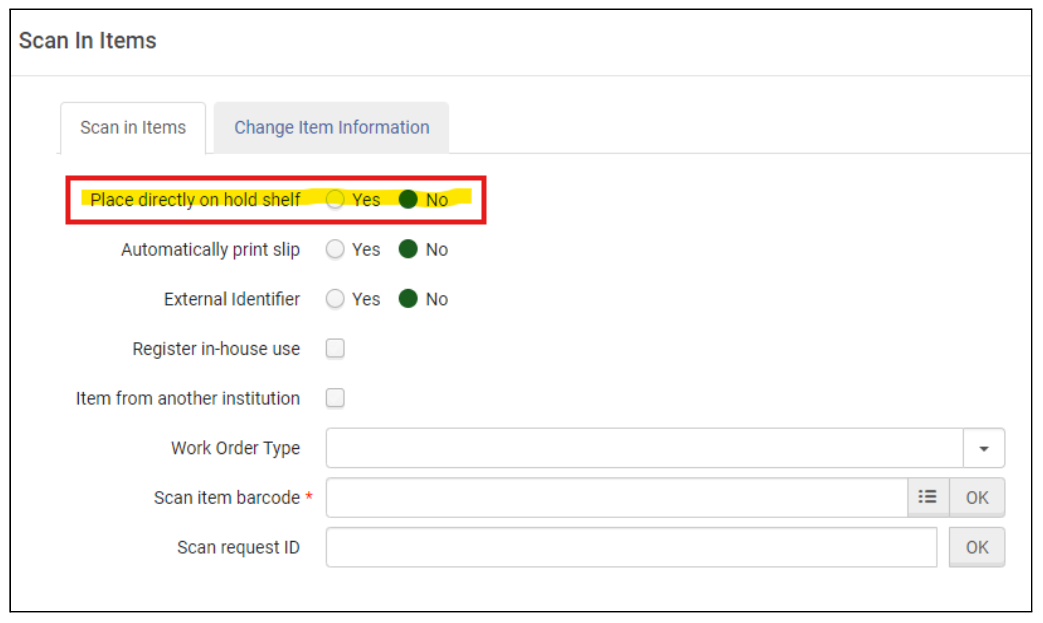Image resolution: width=1043 pixels, height=623 pixels.
Task: Focus the Scan request ID text field
Action: [631, 547]
